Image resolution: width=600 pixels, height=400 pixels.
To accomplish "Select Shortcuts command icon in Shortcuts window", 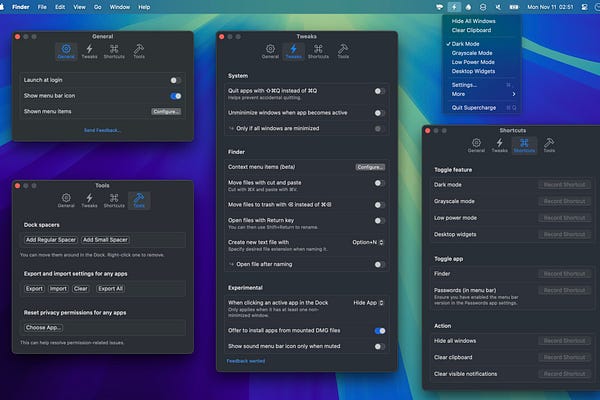I will click(x=524, y=145).
